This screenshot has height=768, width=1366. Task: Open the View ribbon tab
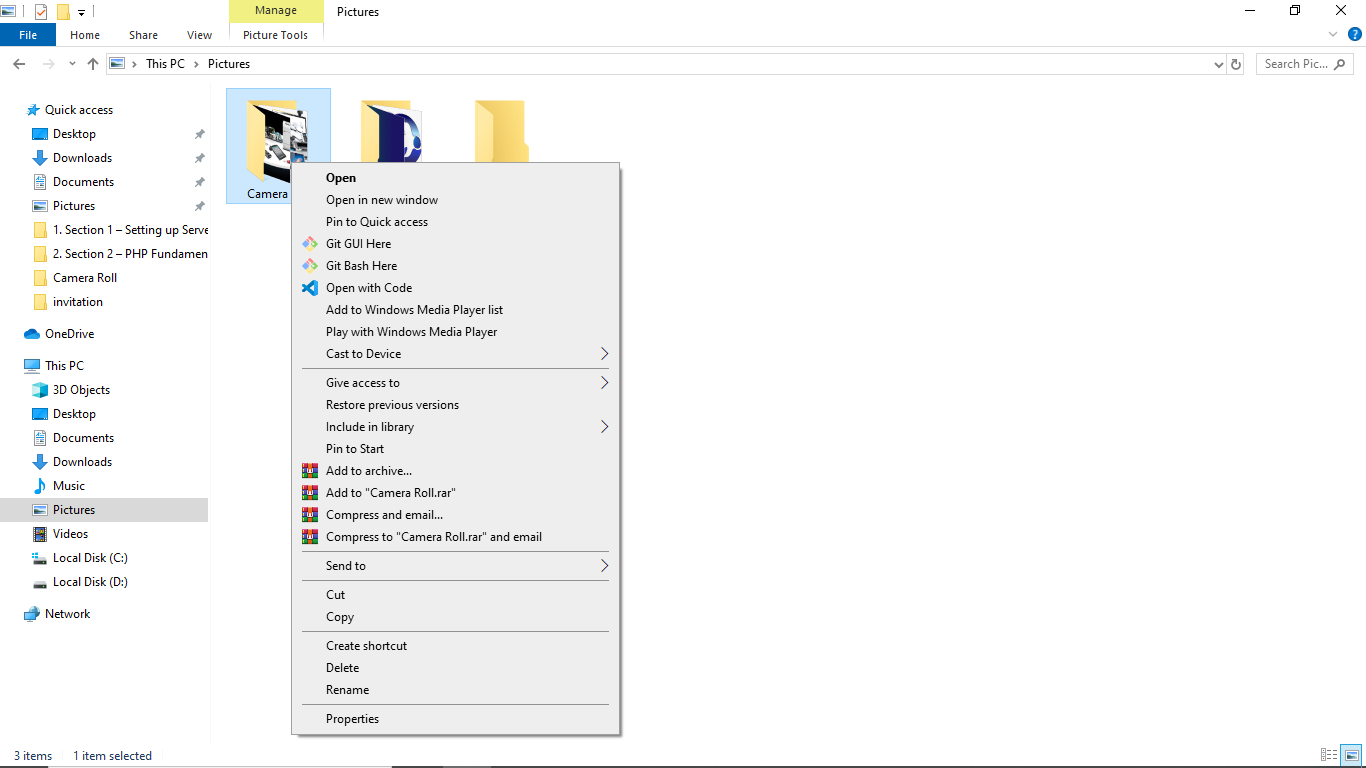click(200, 35)
